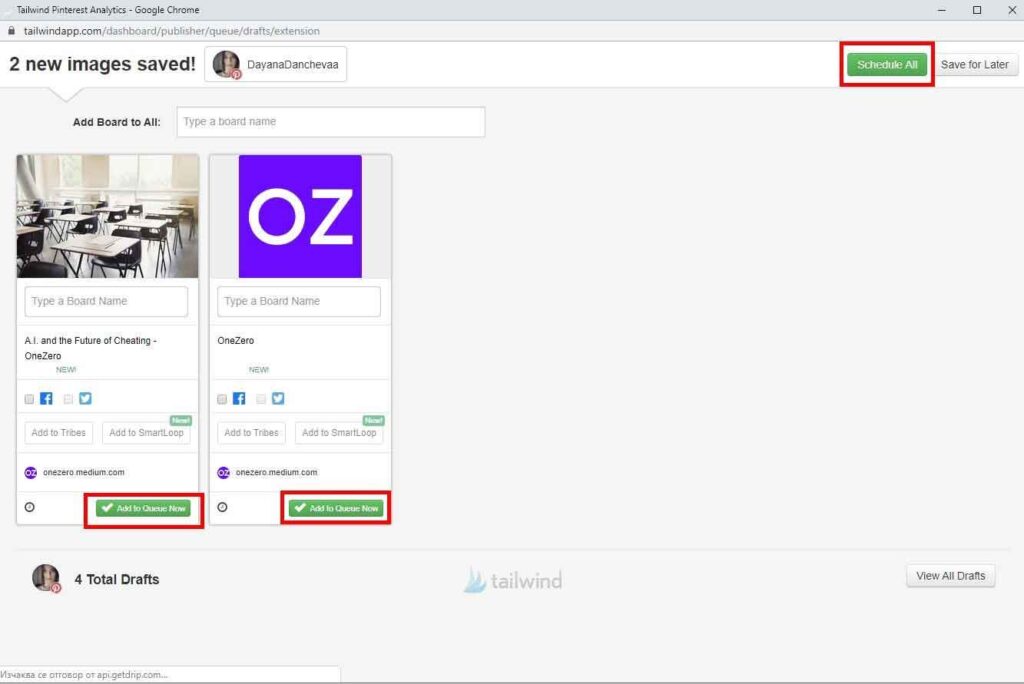
Task: Click the '2 new images saved!' heading
Action: click(x=103, y=64)
